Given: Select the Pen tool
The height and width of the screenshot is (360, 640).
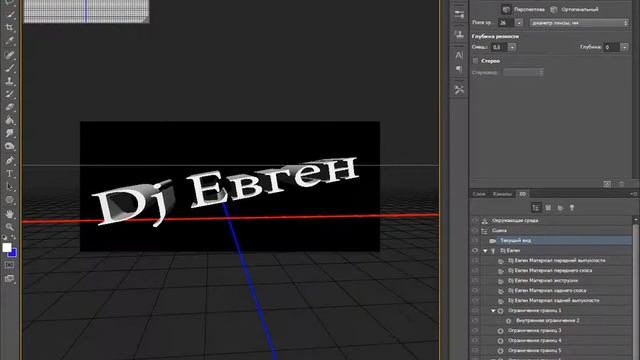Looking at the screenshot, I should [x=9, y=160].
